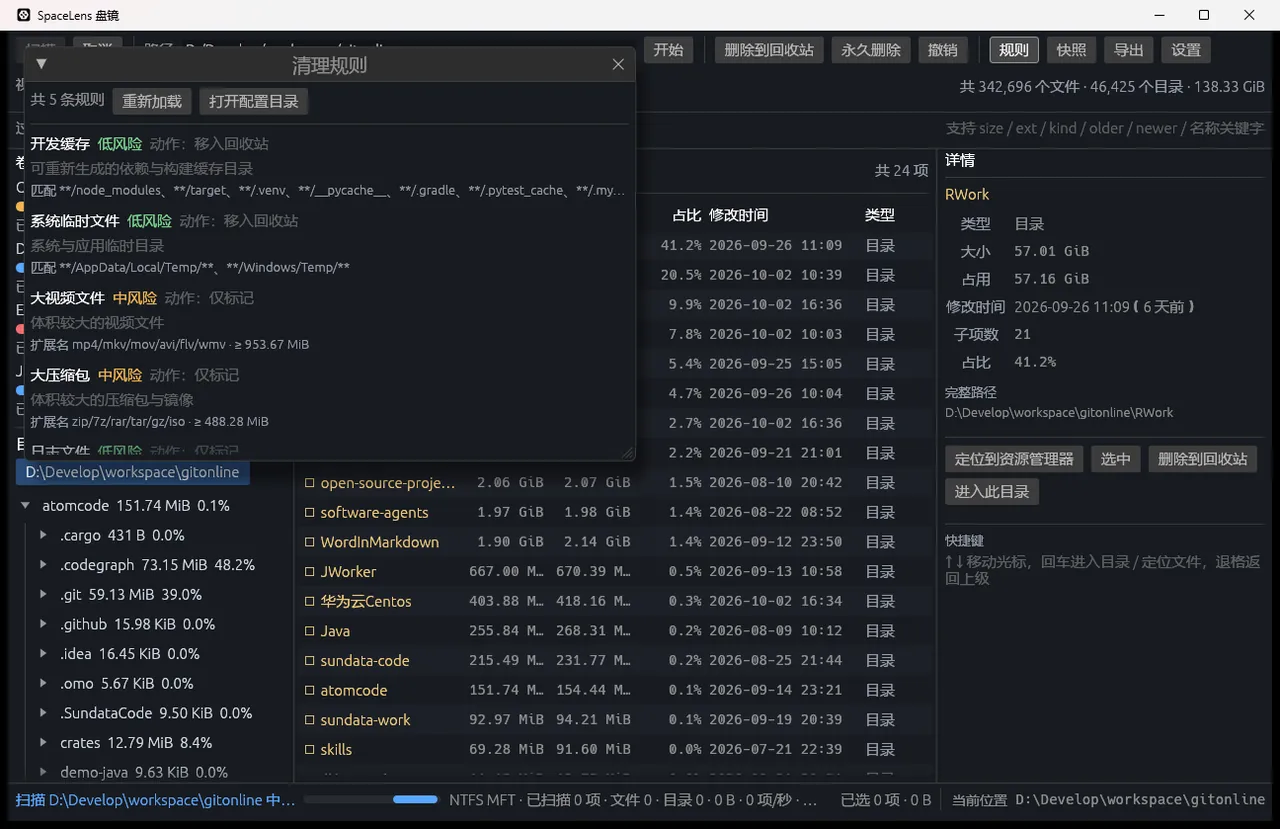Screen dimensions: 1280x829
Task: Open the 快照 snapshot view
Action: (1072, 50)
